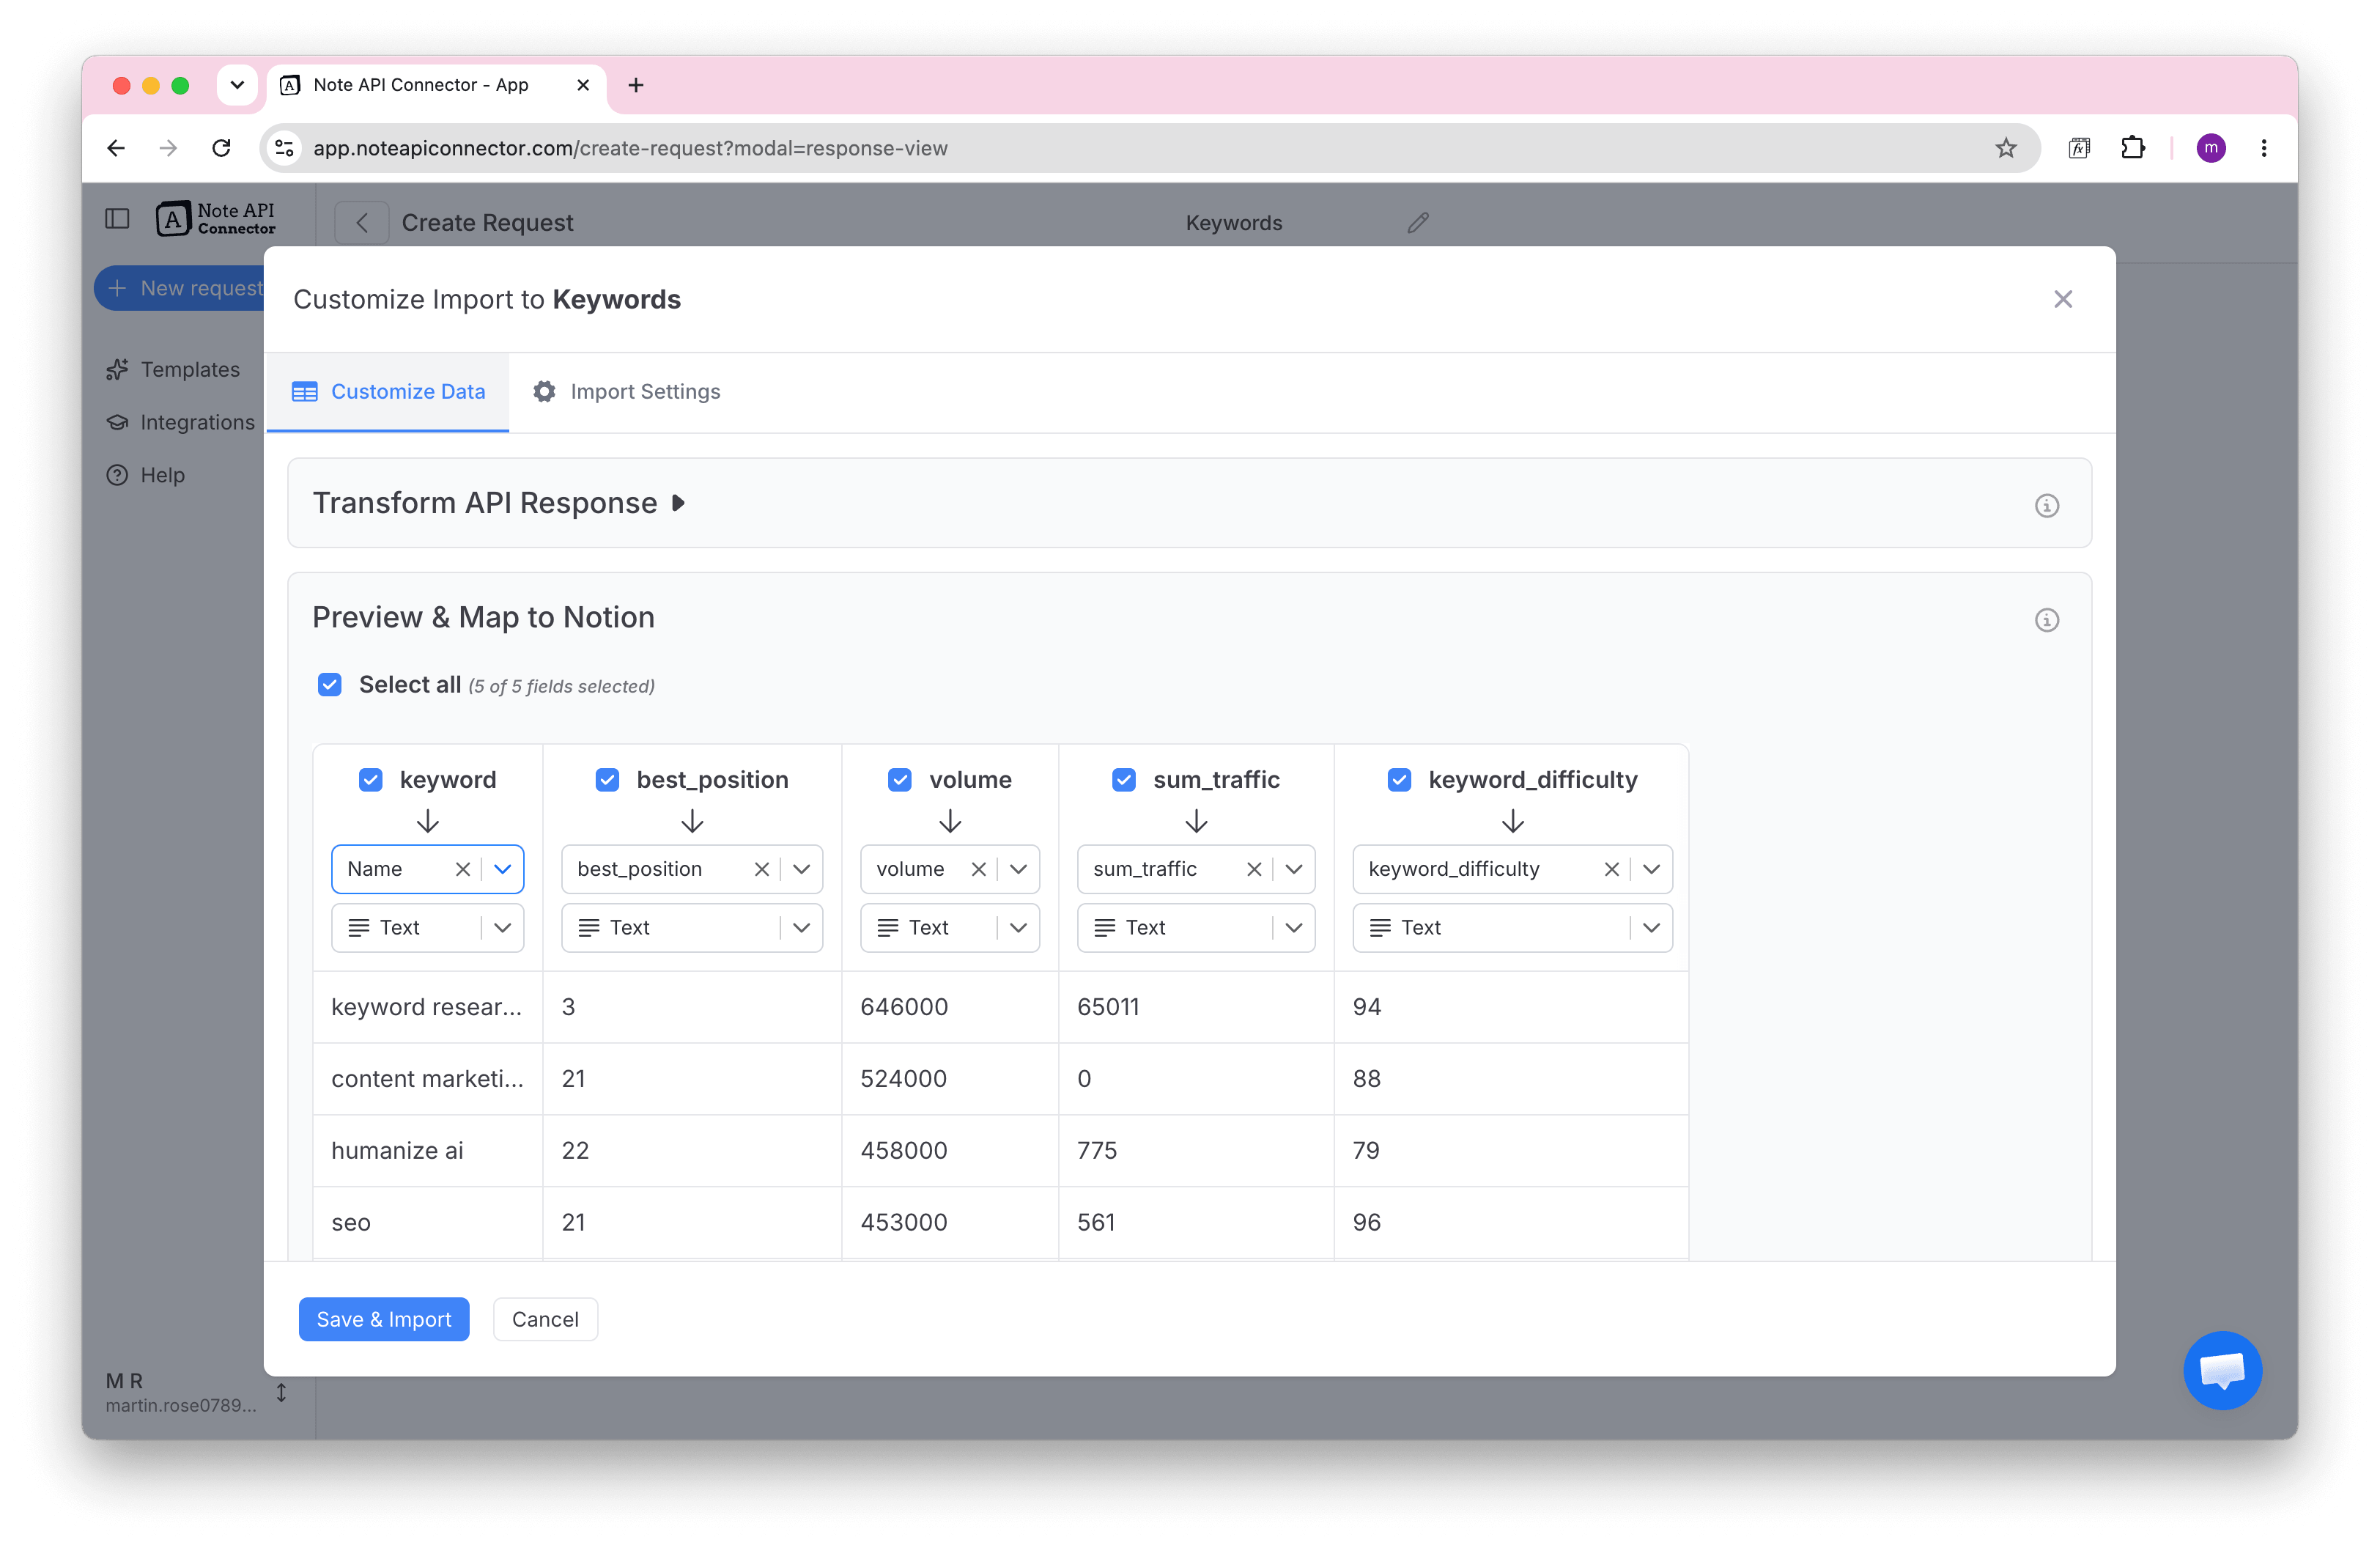Open the sum_traffic property dropdown
The width and height of the screenshot is (2380, 1548).
pos(1294,869)
